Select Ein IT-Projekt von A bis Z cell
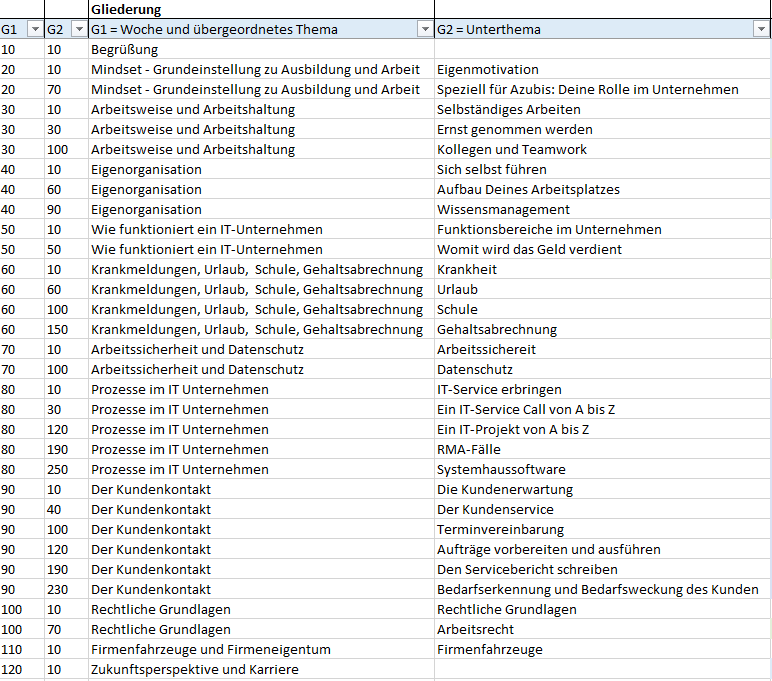The height and width of the screenshot is (681, 772). [602, 430]
